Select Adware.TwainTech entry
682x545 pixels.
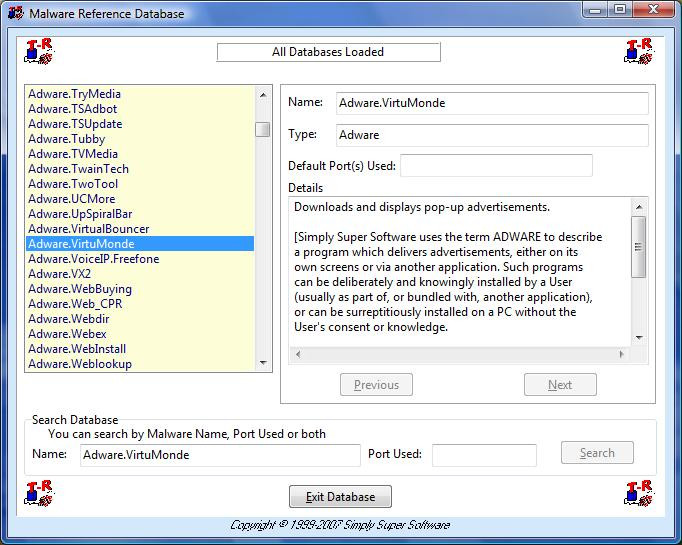(140, 169)
